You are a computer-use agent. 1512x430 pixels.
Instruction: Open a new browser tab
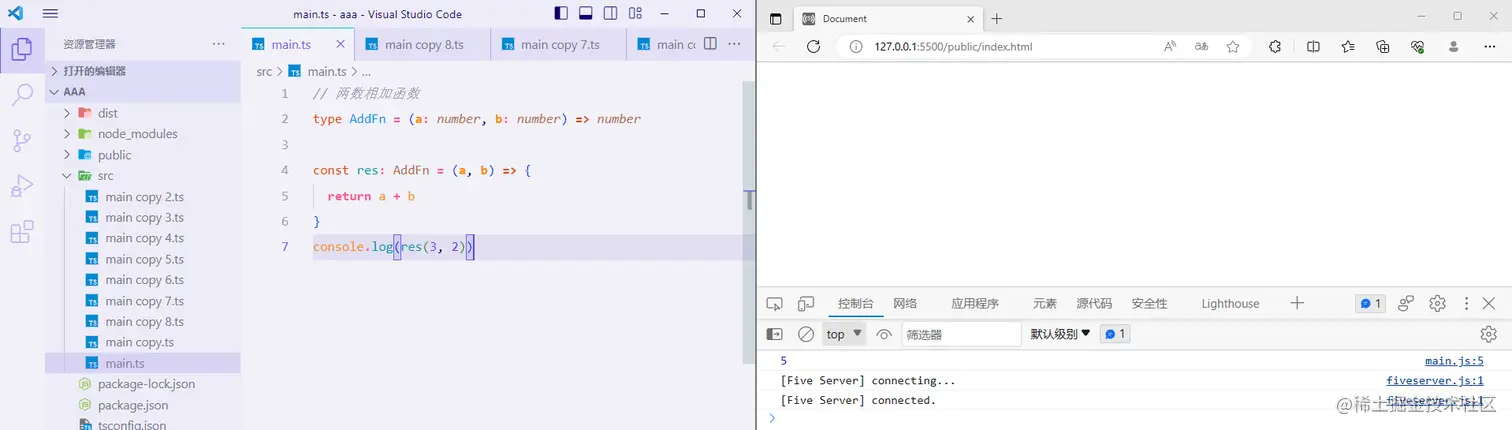(x=997, y=19)
